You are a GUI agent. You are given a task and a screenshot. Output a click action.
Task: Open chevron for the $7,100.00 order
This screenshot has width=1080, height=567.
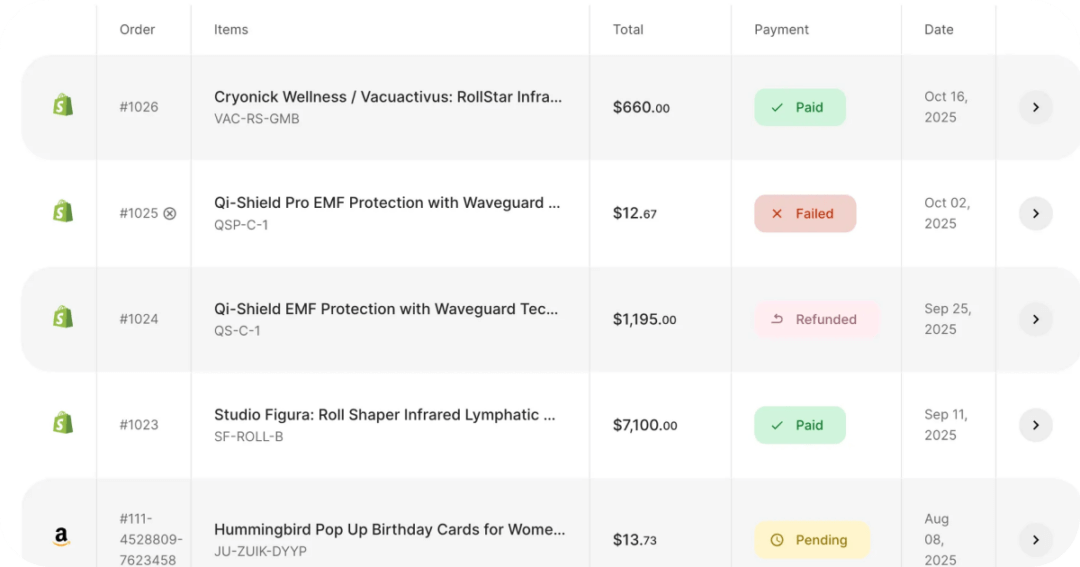click(x=1035, y=425)
